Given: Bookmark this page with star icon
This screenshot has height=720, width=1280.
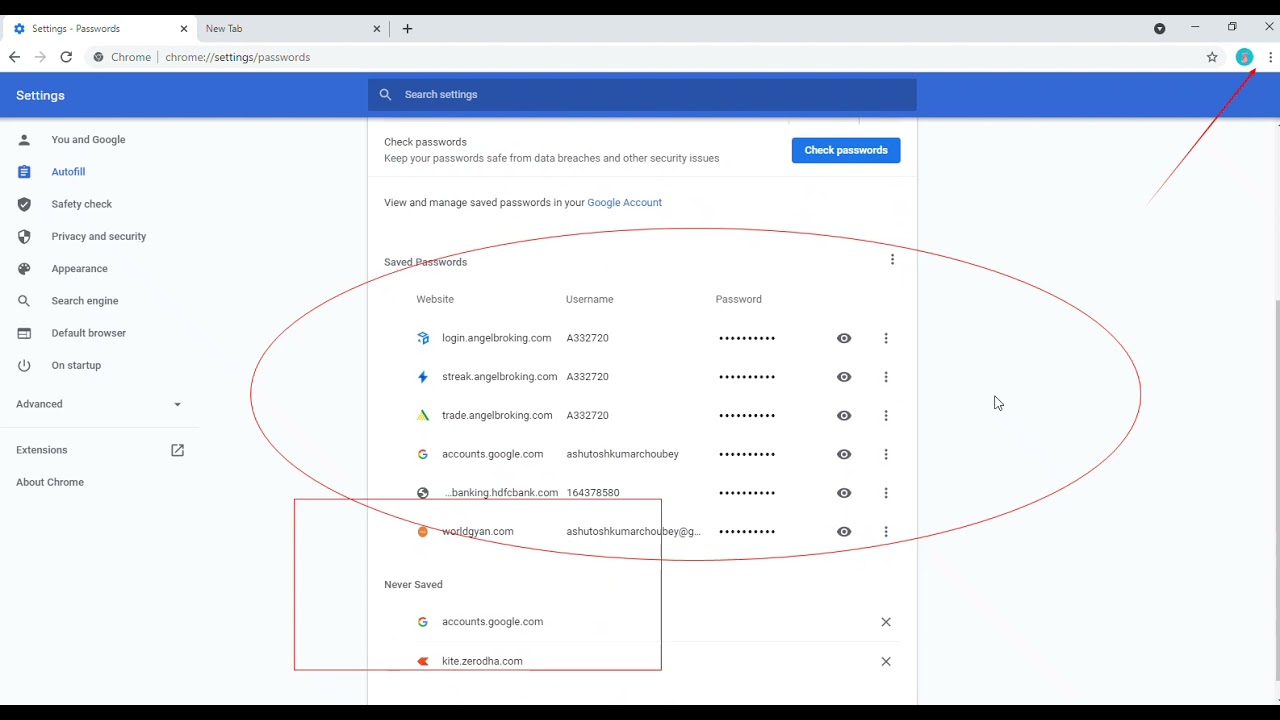Looking at the screenshot, I should point(1212,57).
